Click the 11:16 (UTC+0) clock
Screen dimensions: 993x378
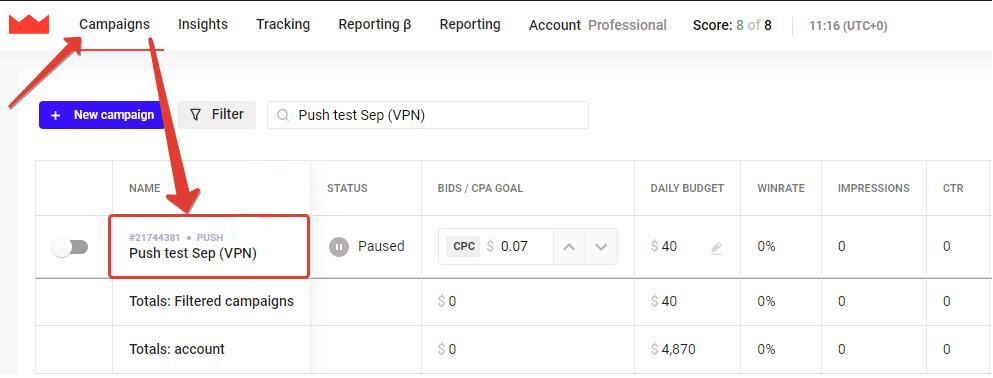click(848, 26)
